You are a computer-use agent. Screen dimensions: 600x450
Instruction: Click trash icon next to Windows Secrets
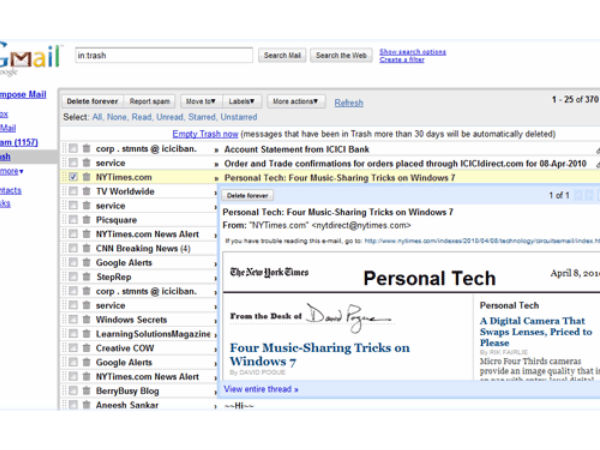[87, 320]
